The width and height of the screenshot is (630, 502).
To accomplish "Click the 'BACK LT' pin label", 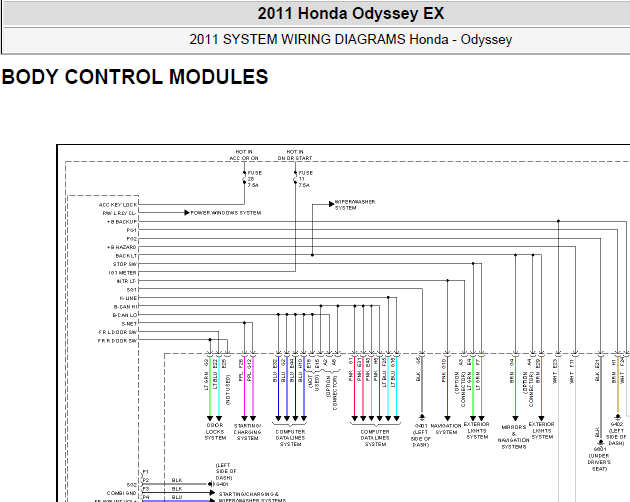I will pyautogui.click(x=126, y=256).
